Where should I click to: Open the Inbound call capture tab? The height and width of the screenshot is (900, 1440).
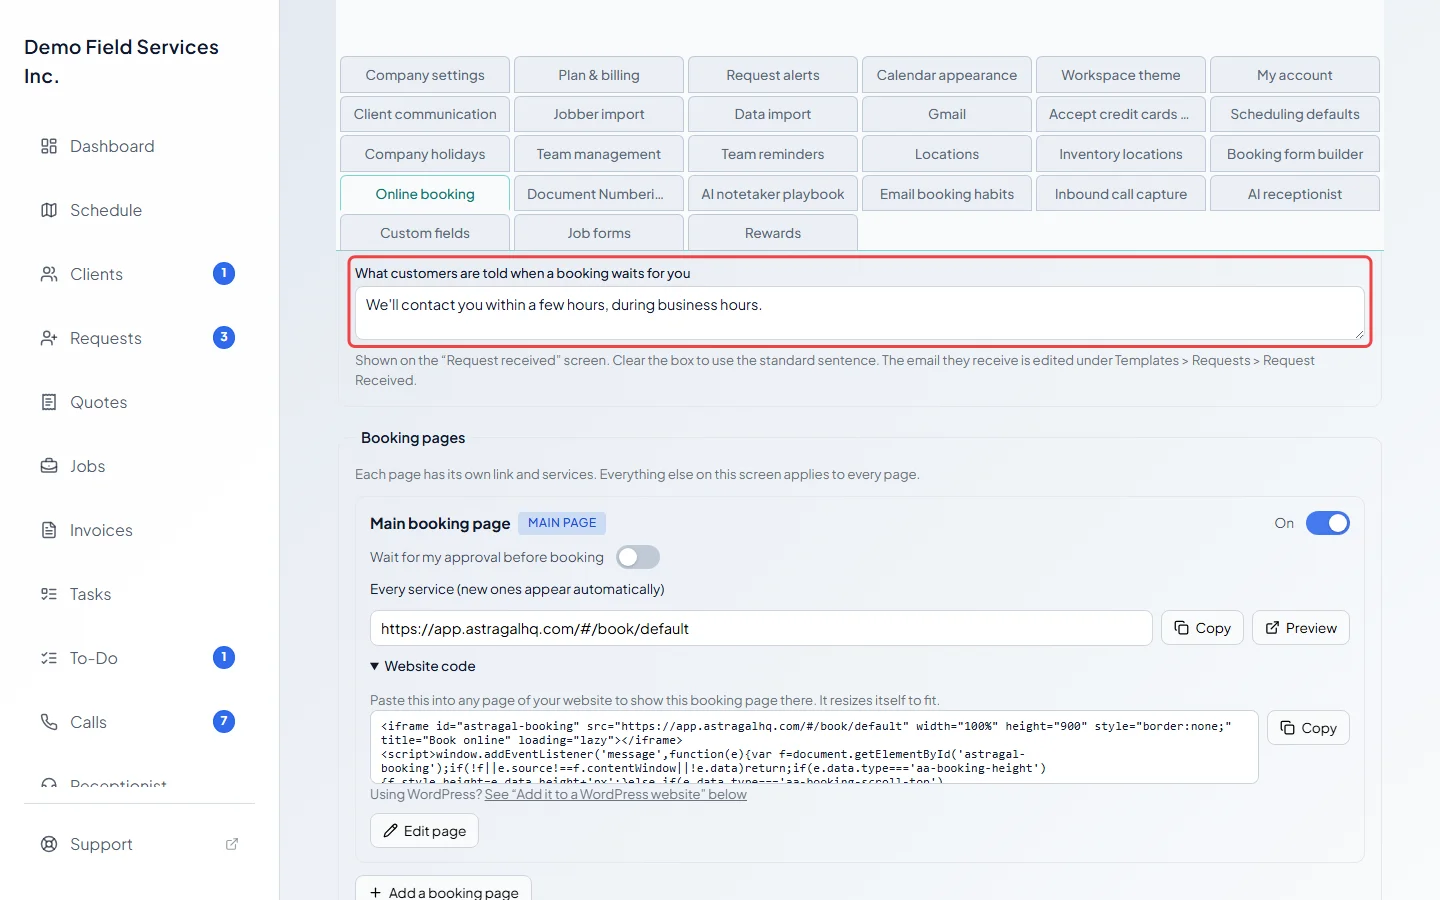pos(1121,194)
